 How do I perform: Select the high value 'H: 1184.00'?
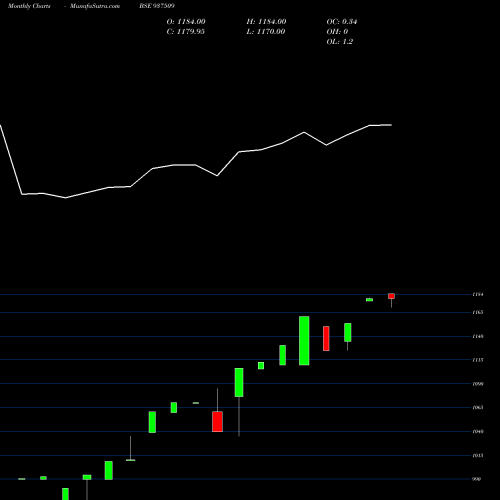pyautogui.click(x=266, y=22)
